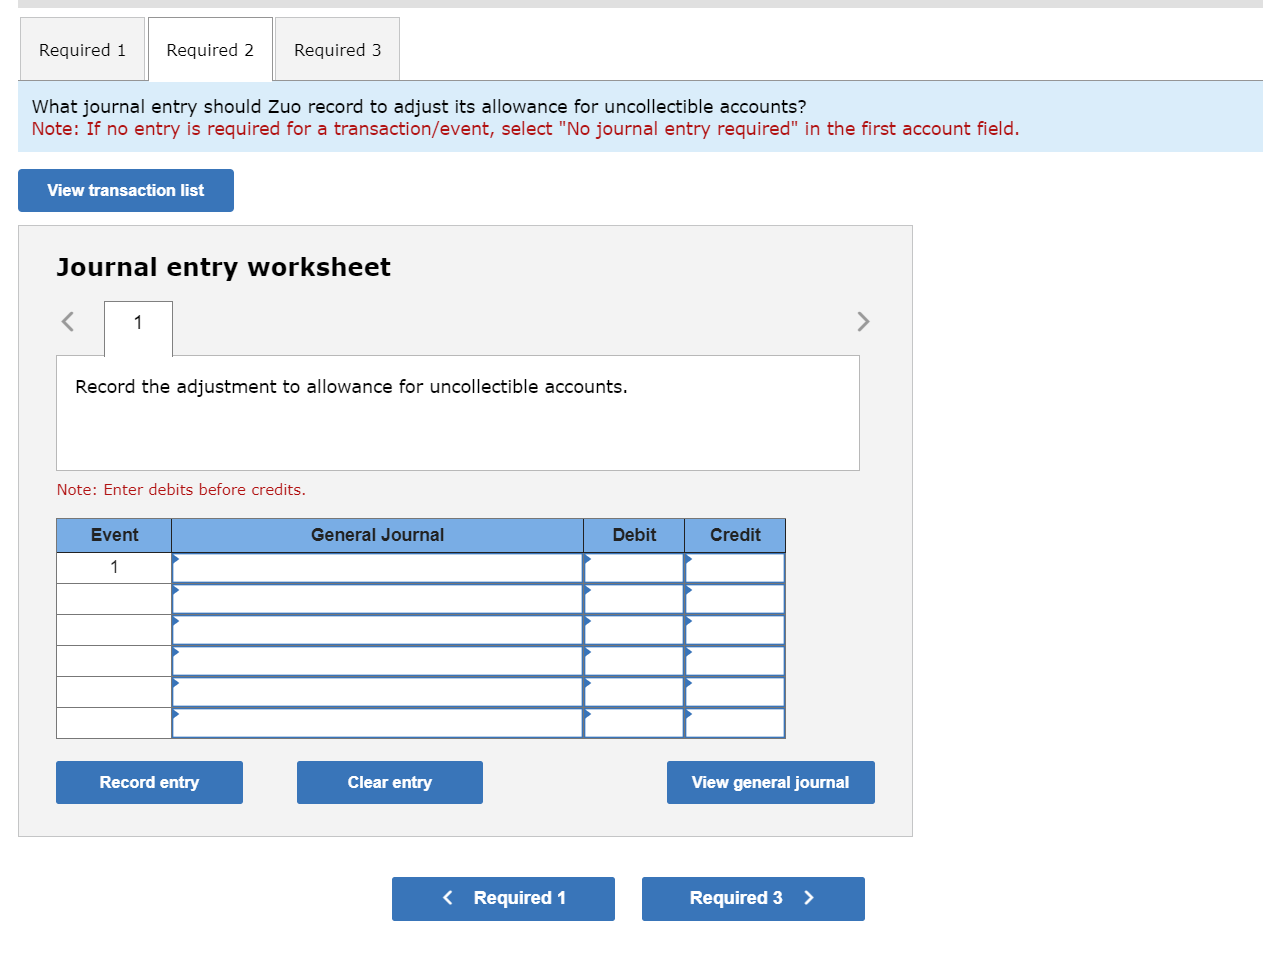This screenshot has width=1279, height=964.
Task: Click the Credit input field in row two
Action: click(x=737, y=598)
